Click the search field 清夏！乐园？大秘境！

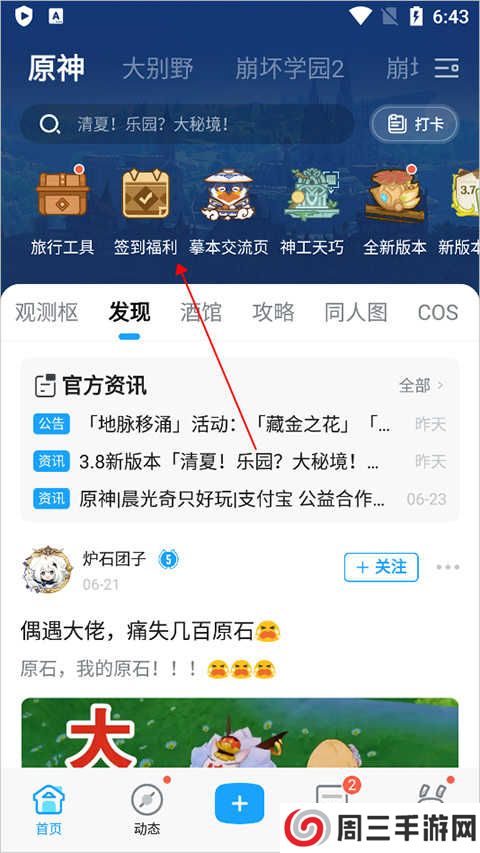click(x=187, y=125)
